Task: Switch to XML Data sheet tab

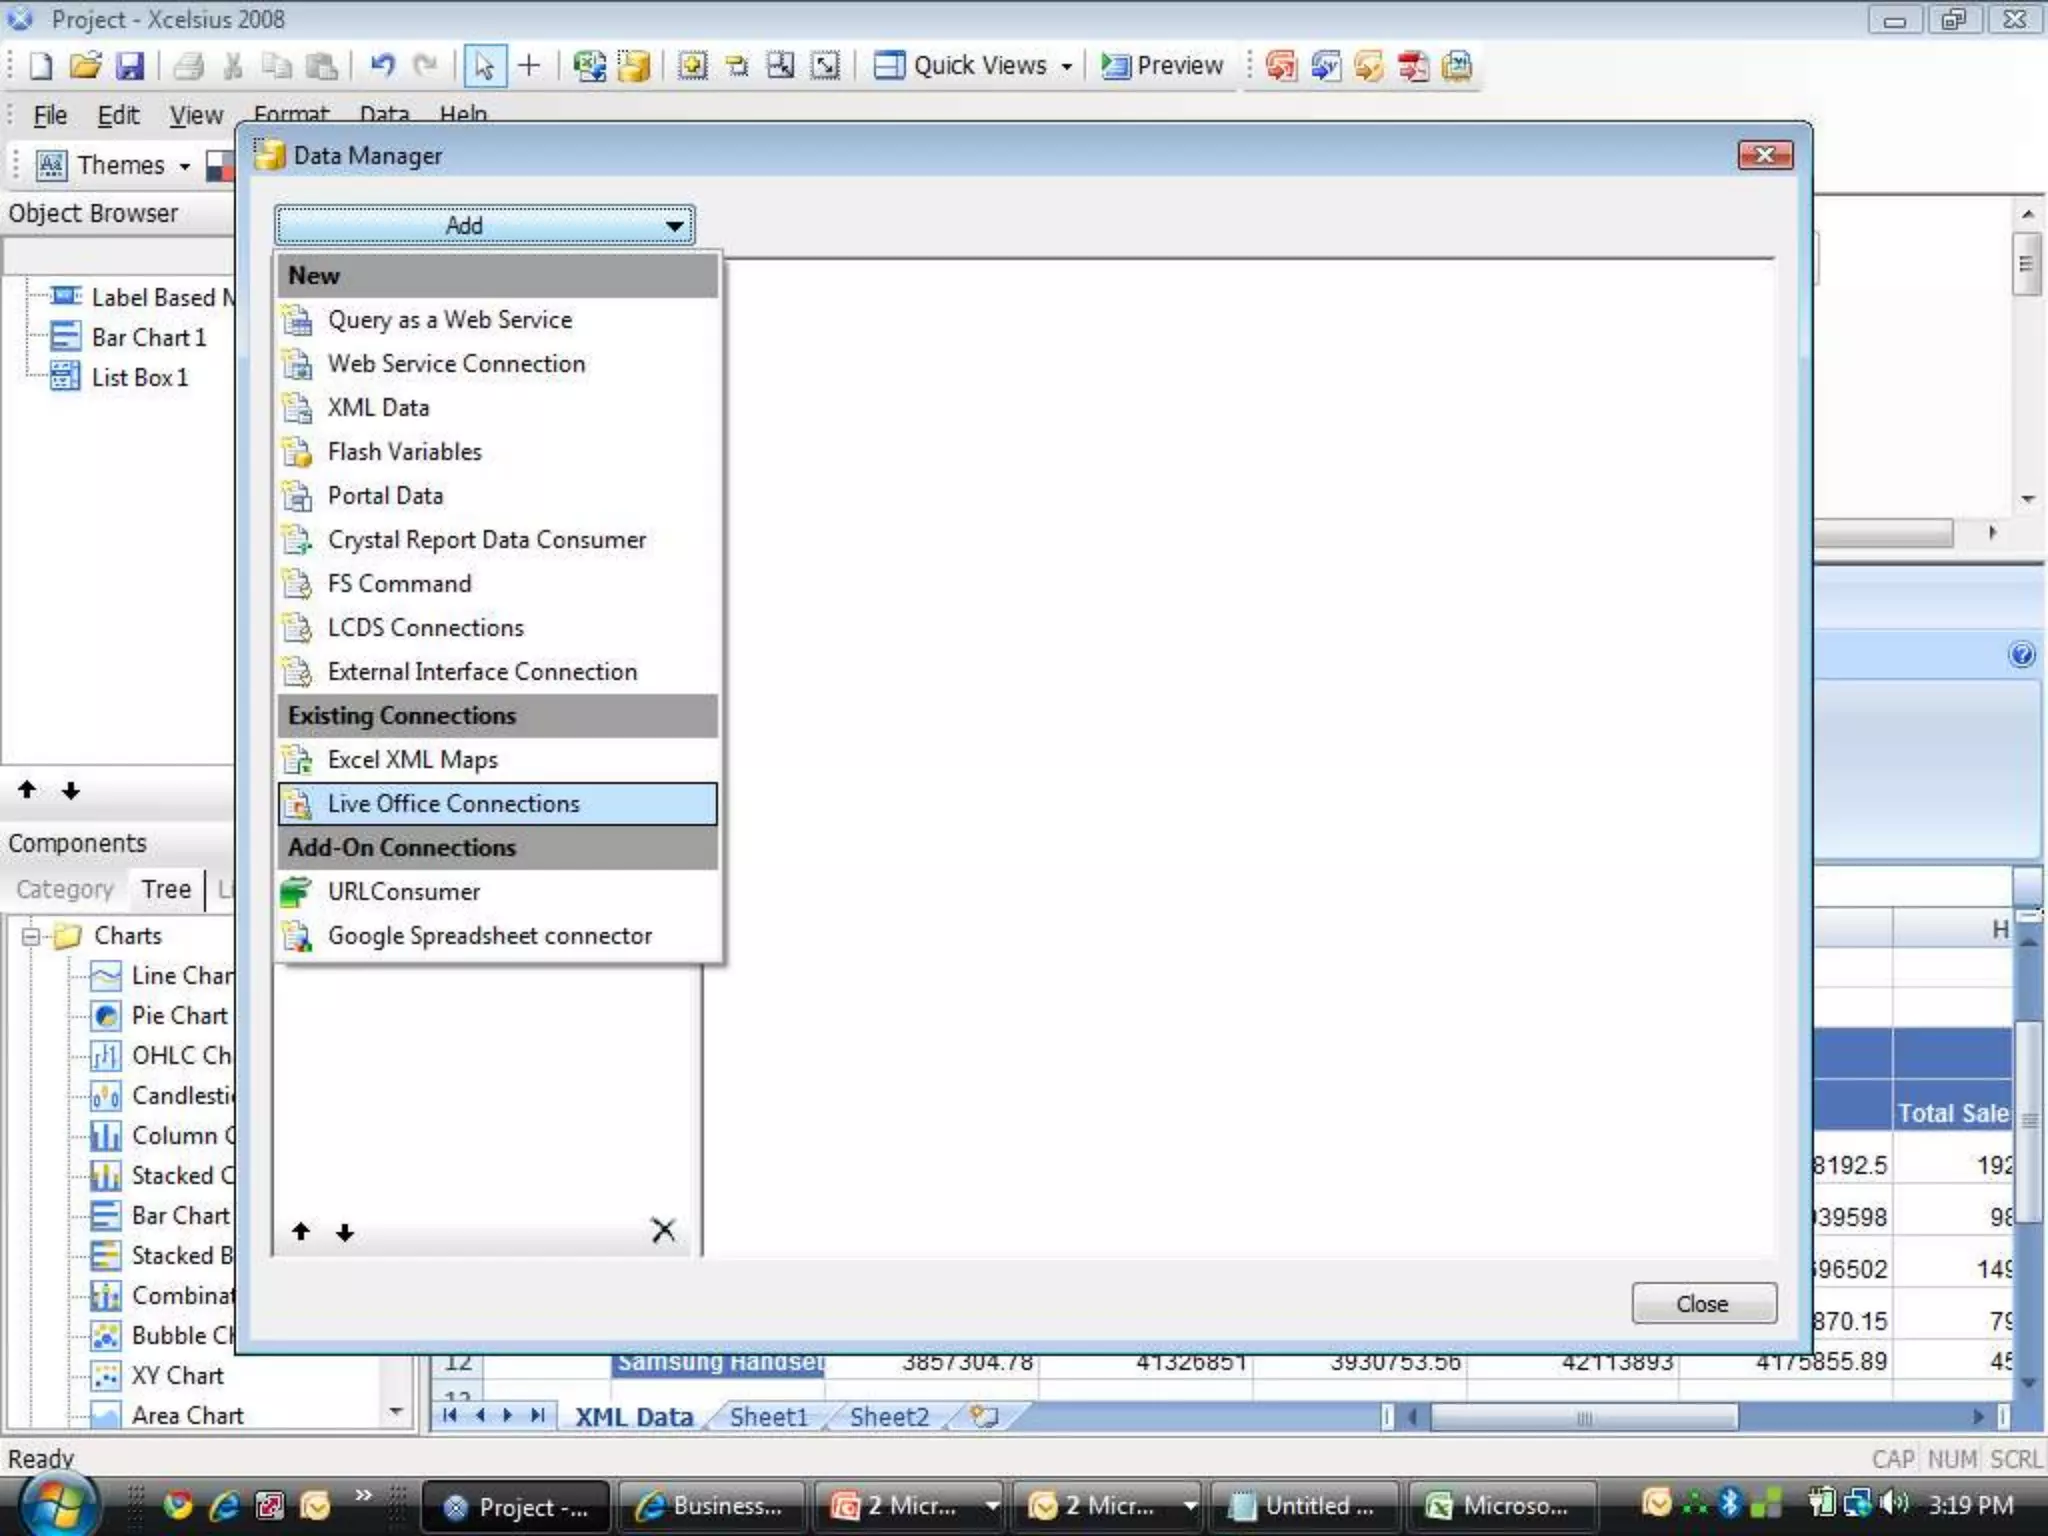Action: [634, 1417]
